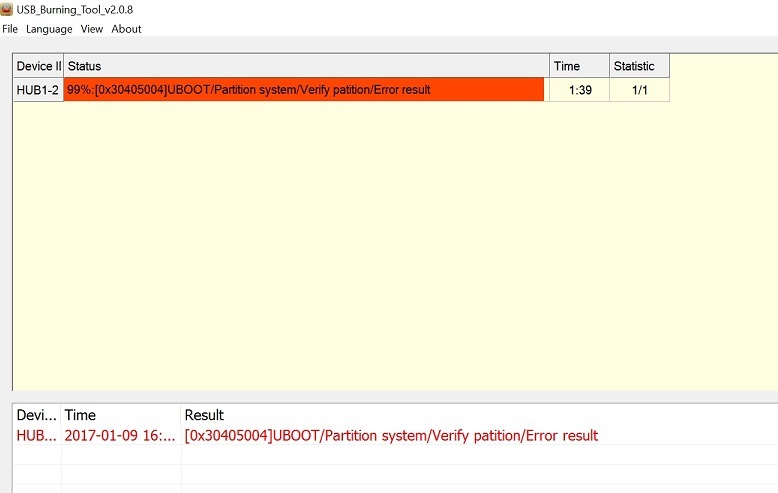Screen dimensions: 778x493
Task: Open the View menu
Action: 92,29
